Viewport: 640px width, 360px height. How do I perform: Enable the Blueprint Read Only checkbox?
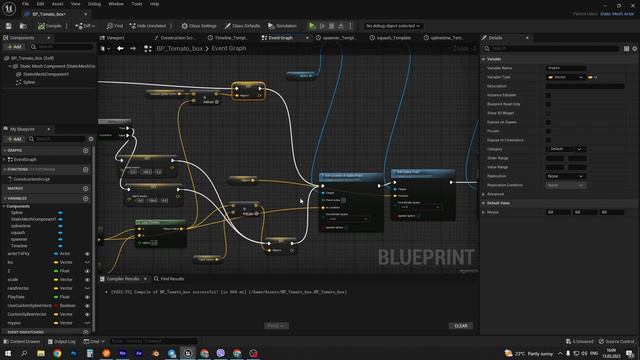pos(548,104)
